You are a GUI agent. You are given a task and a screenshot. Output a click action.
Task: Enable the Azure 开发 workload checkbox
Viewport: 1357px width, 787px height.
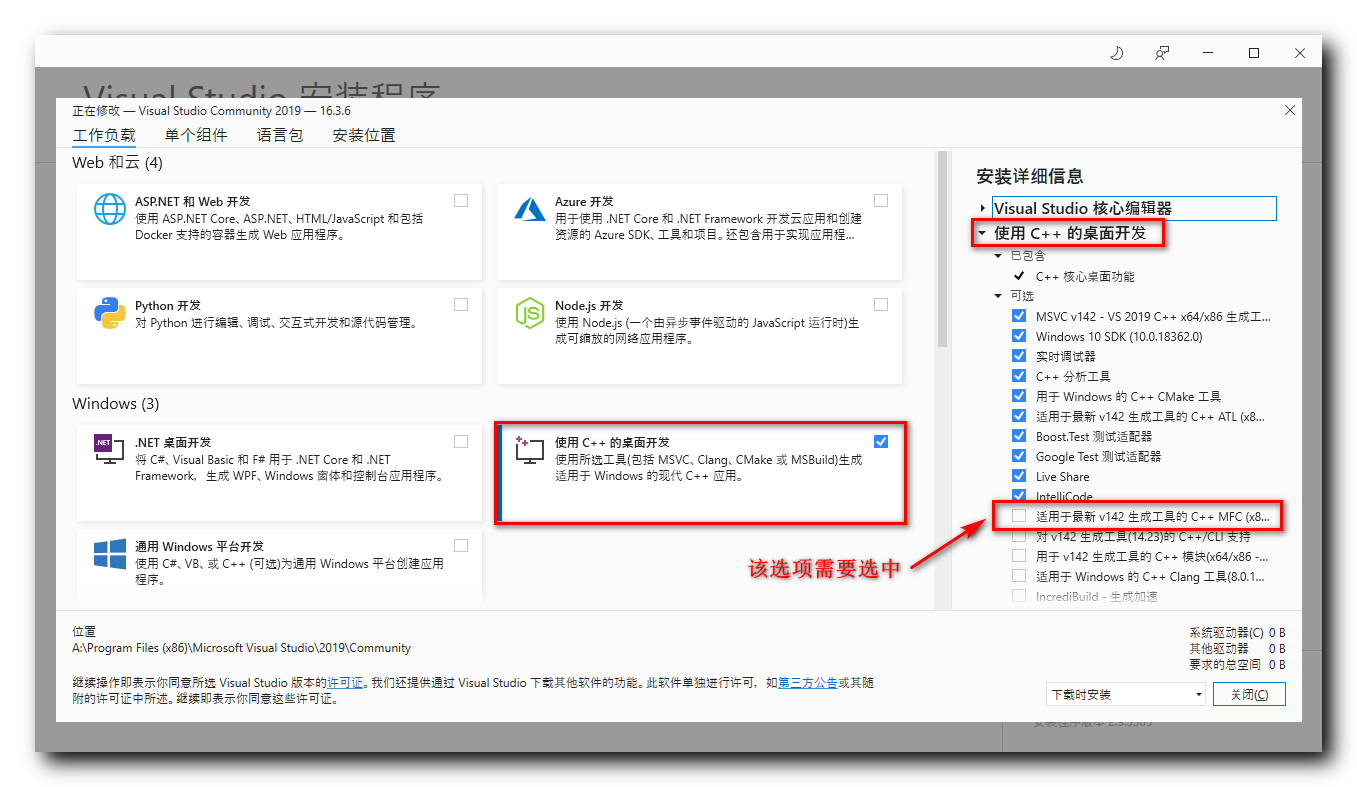(x=881, y=200)
